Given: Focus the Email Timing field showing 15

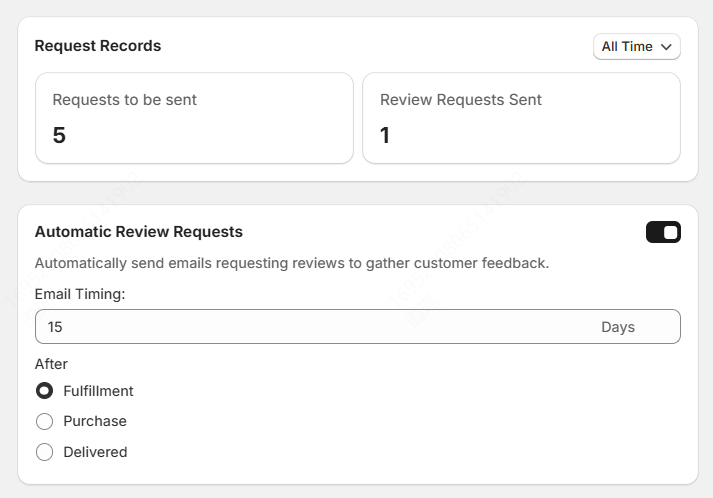Looking at the screenshot, I should (300, 327).
